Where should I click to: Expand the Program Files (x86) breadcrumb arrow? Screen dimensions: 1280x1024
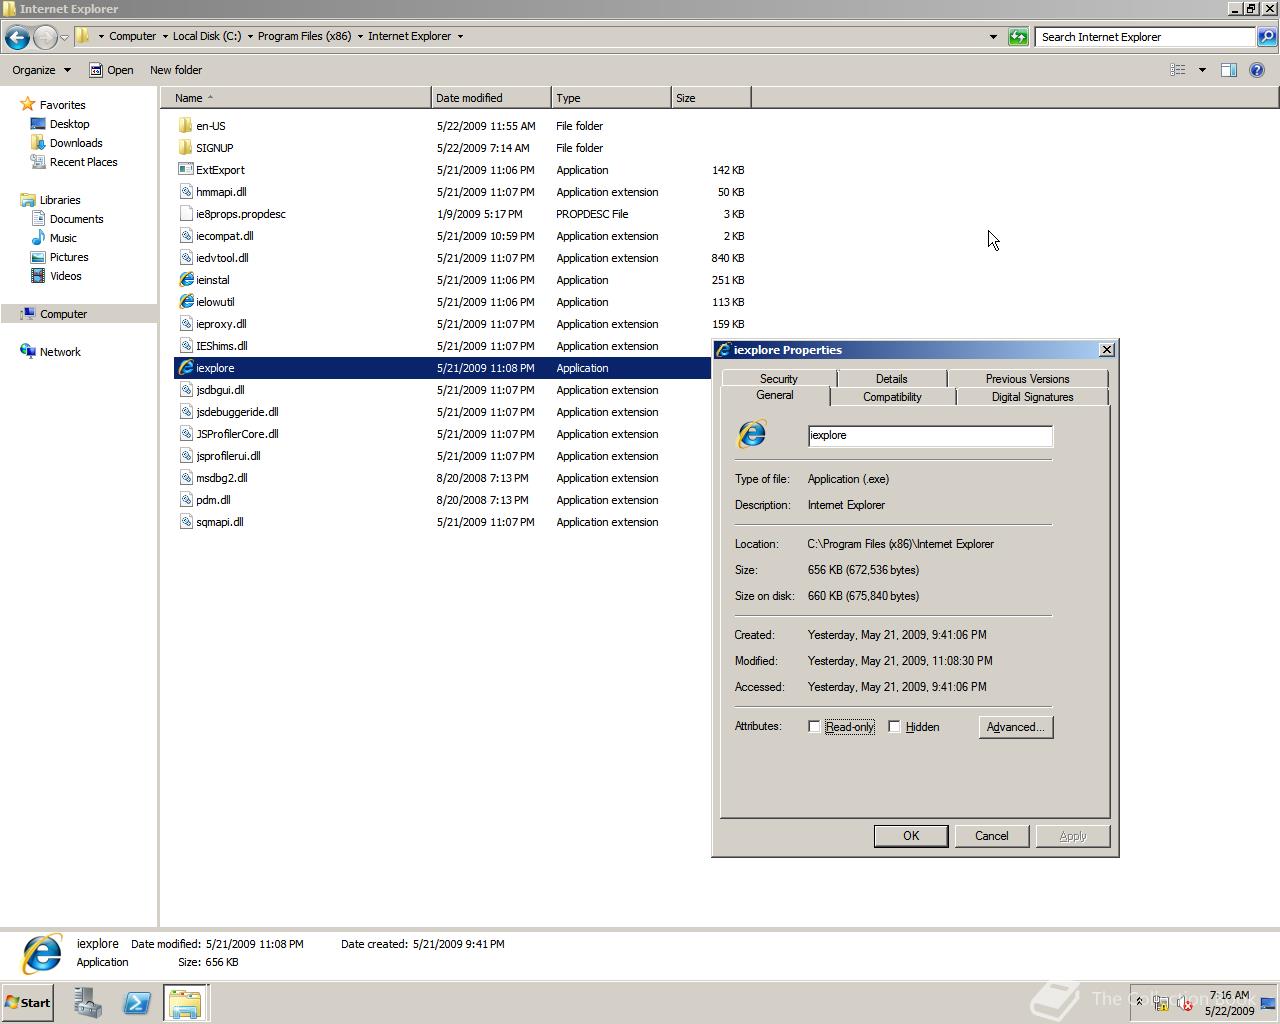(x=360, y=37)
